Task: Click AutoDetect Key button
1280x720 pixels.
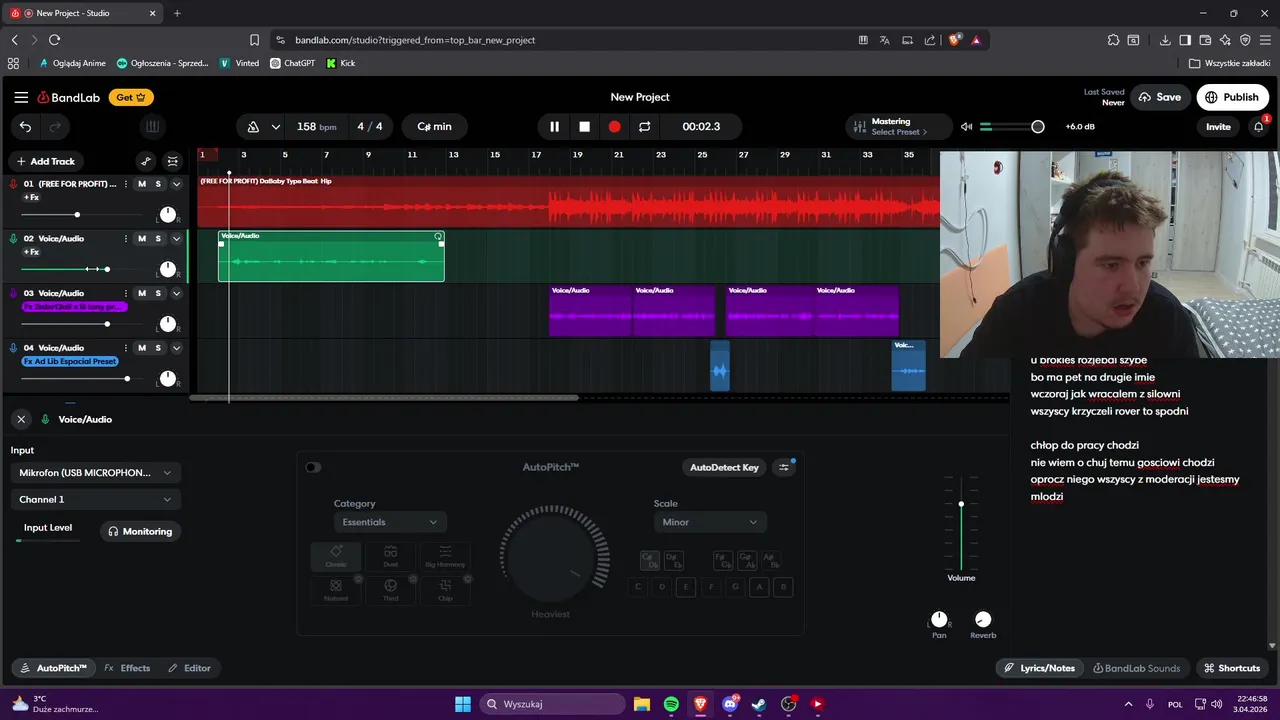Action: [x=724, y=467]
